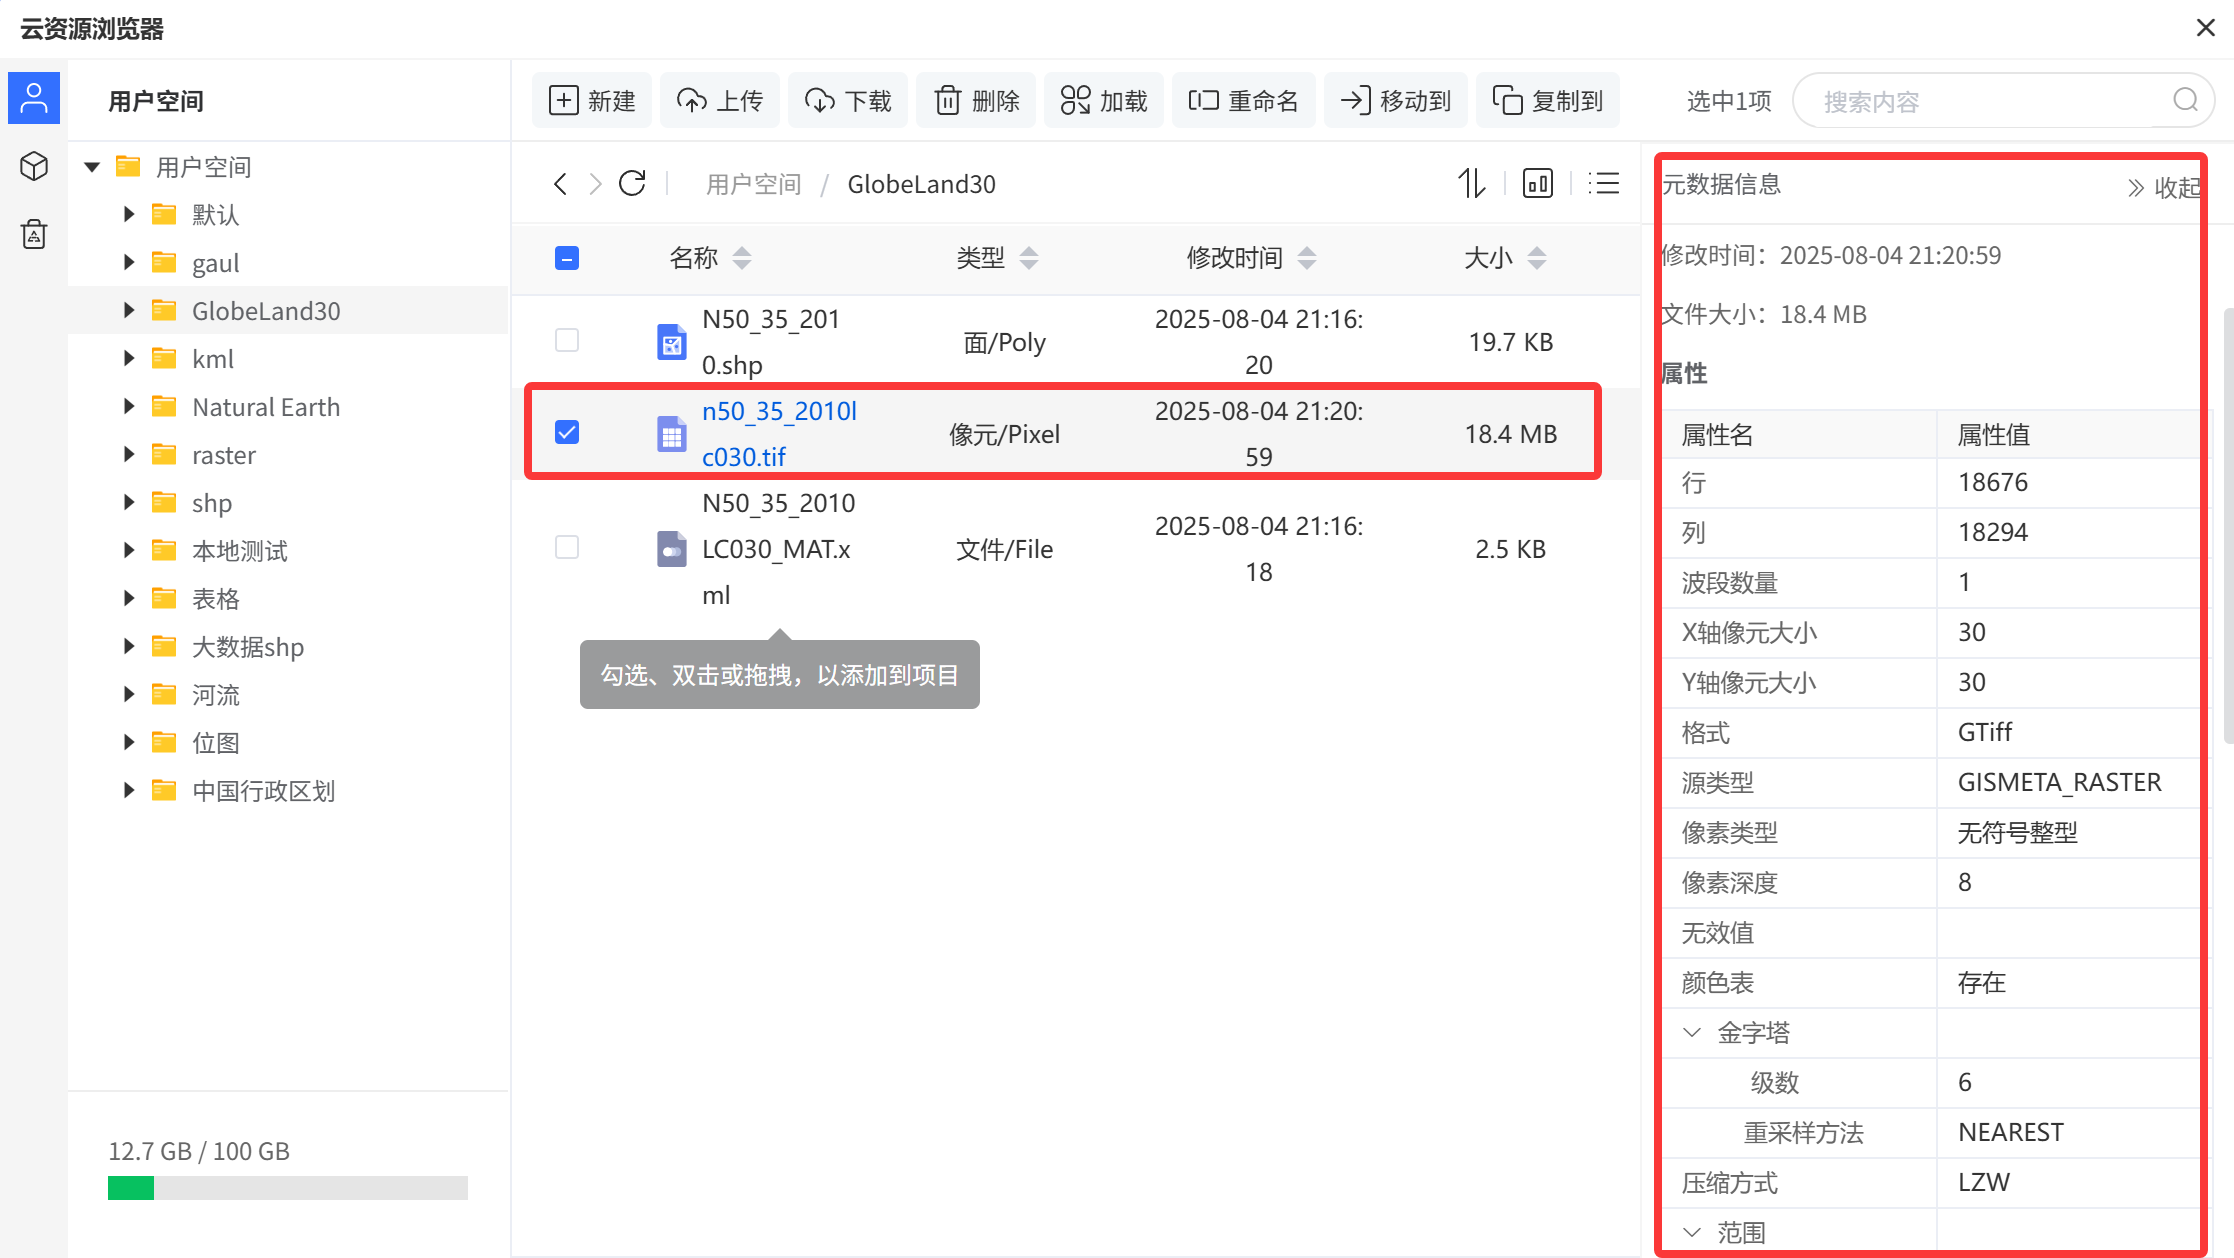Click the 上传 upload toolbar button
This screenshot has width=2234, height=1258.
tap(720, 101)
